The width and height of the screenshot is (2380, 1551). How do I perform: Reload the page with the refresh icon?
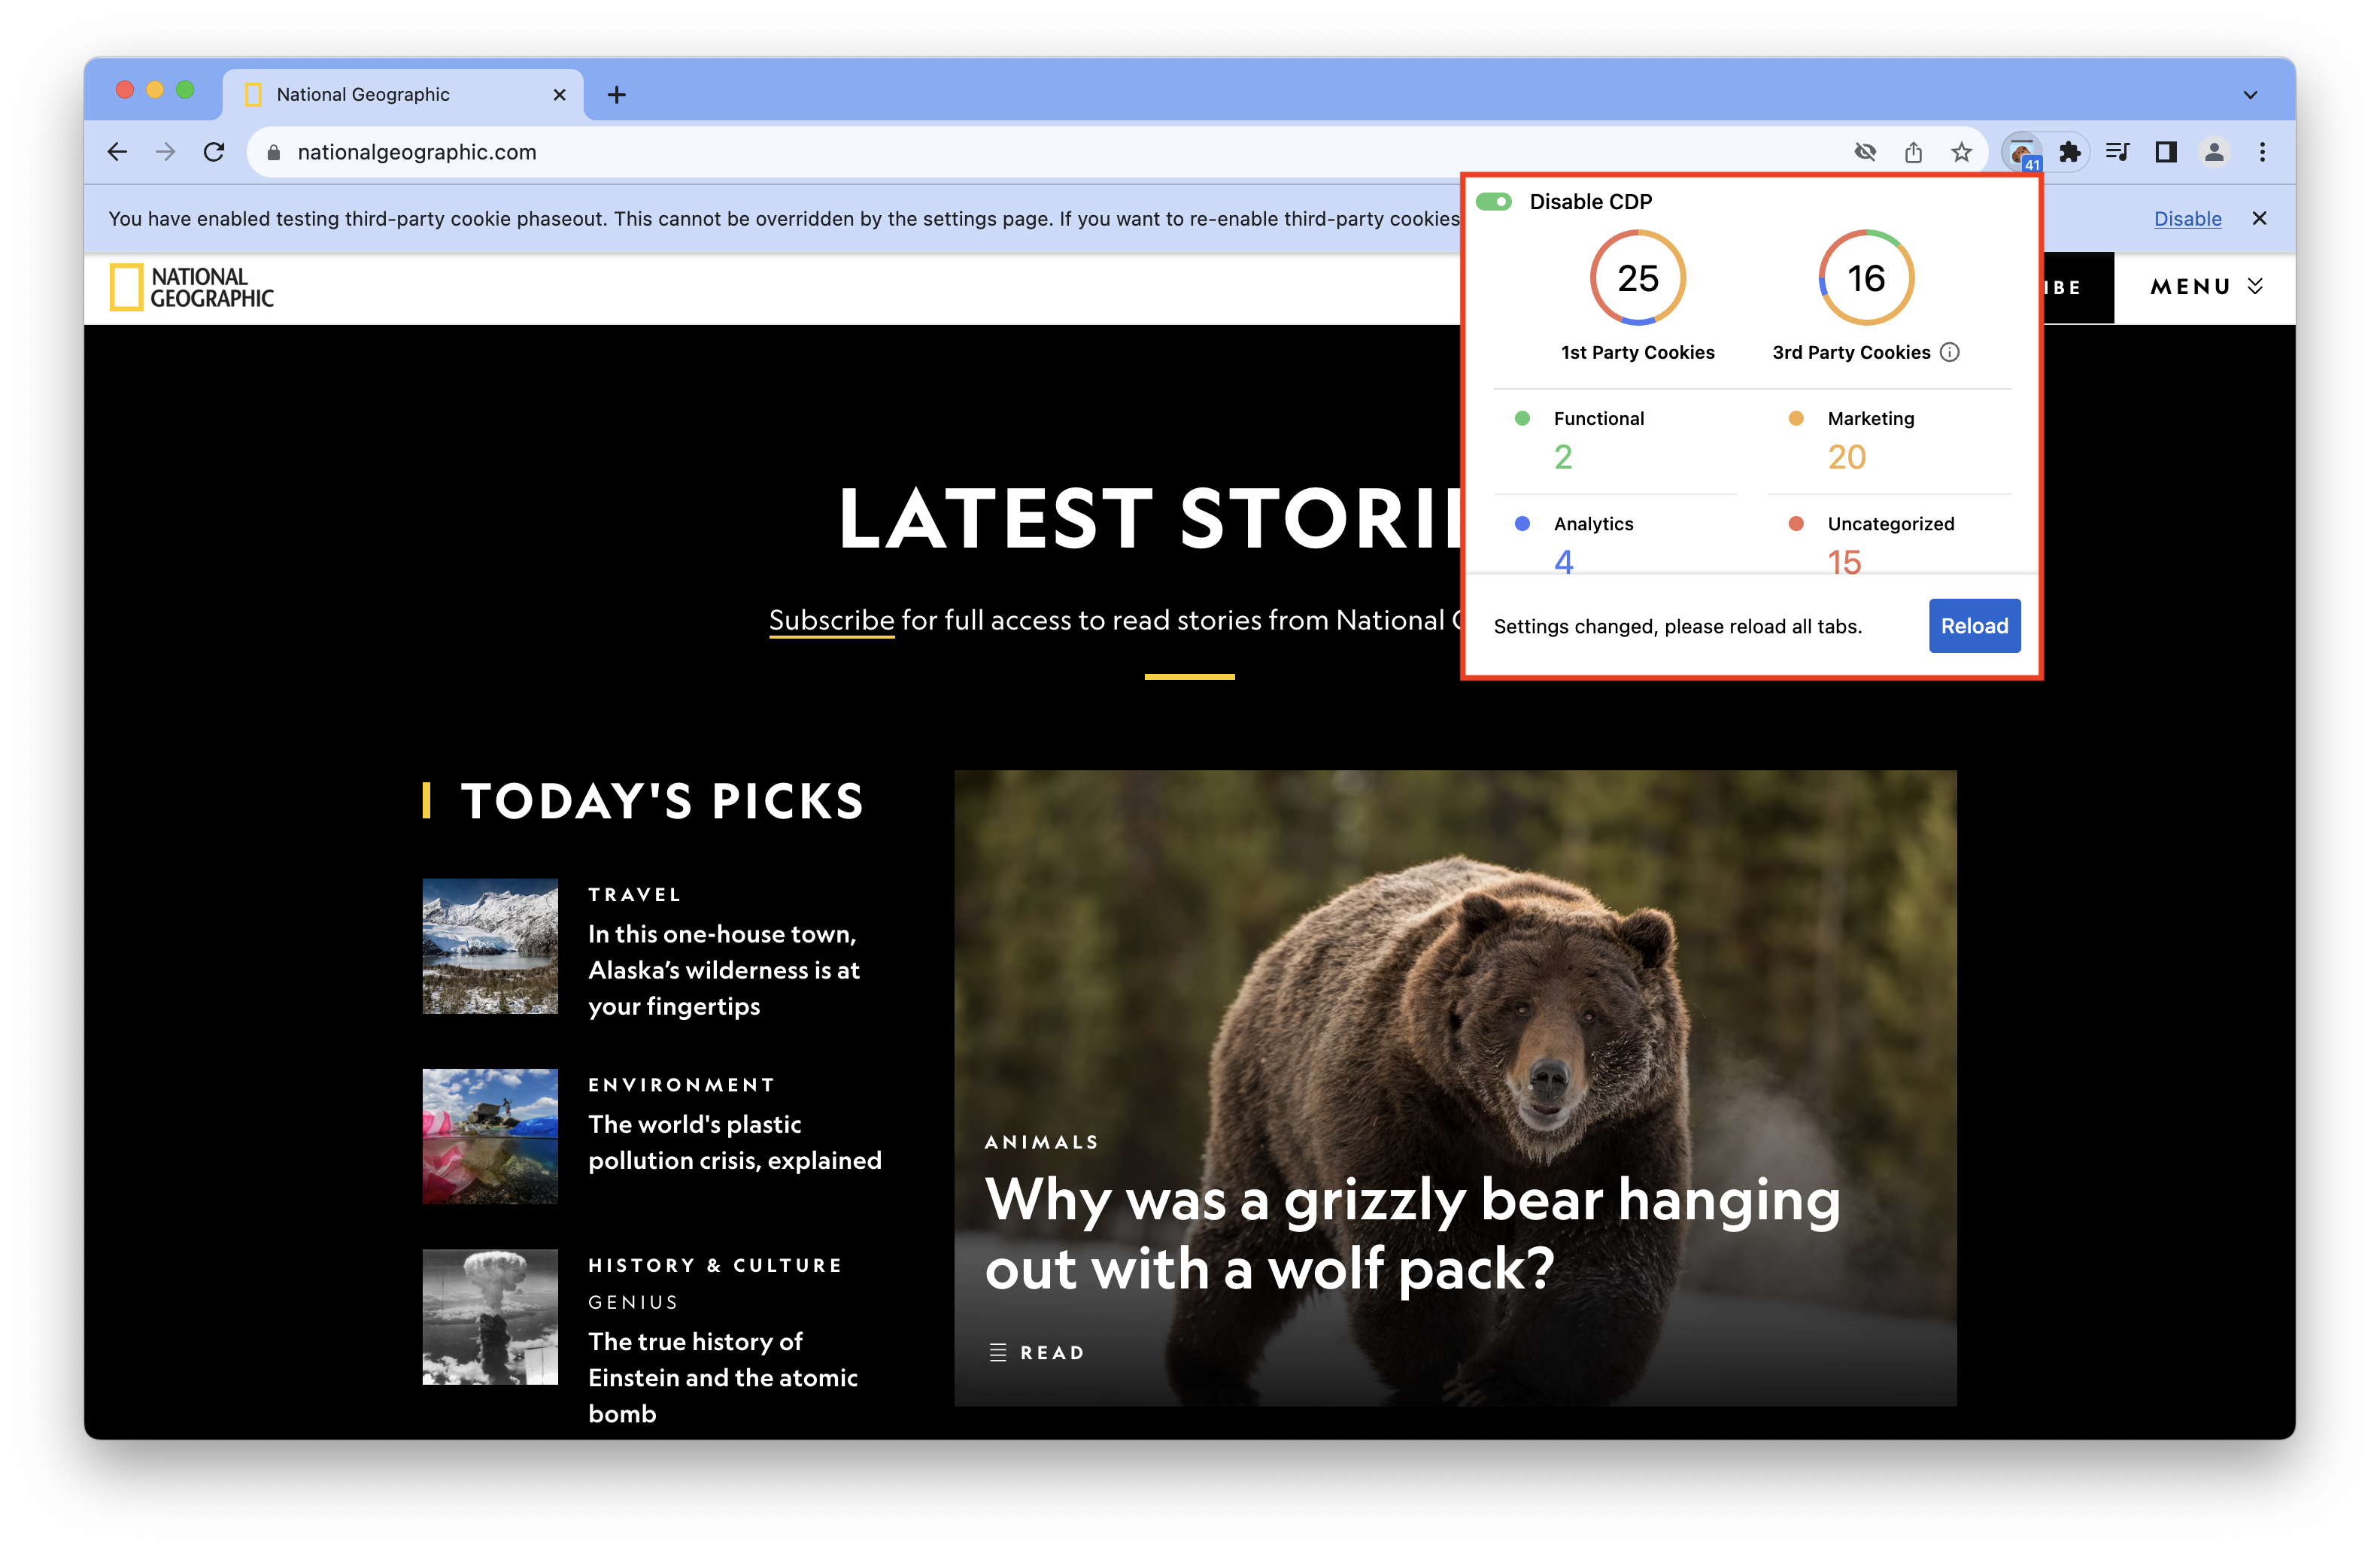[214, 152]
